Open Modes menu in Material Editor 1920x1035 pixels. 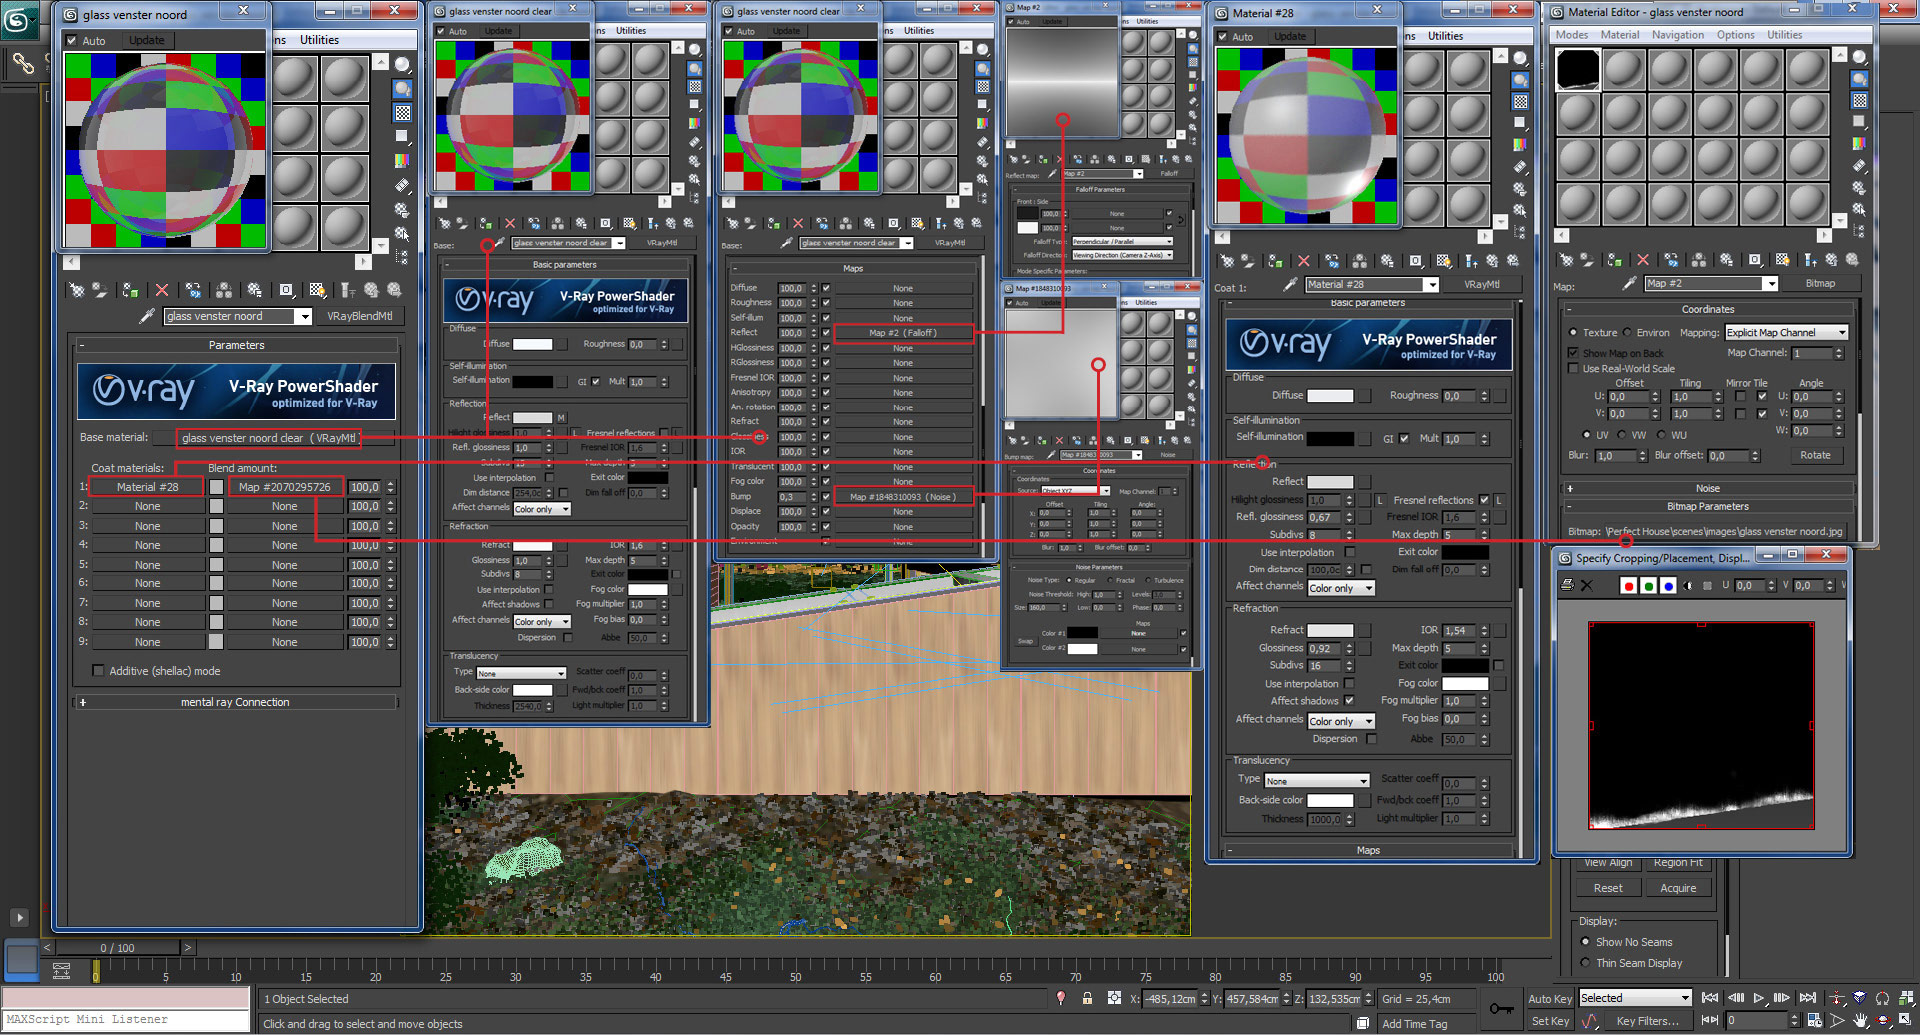1571,35
